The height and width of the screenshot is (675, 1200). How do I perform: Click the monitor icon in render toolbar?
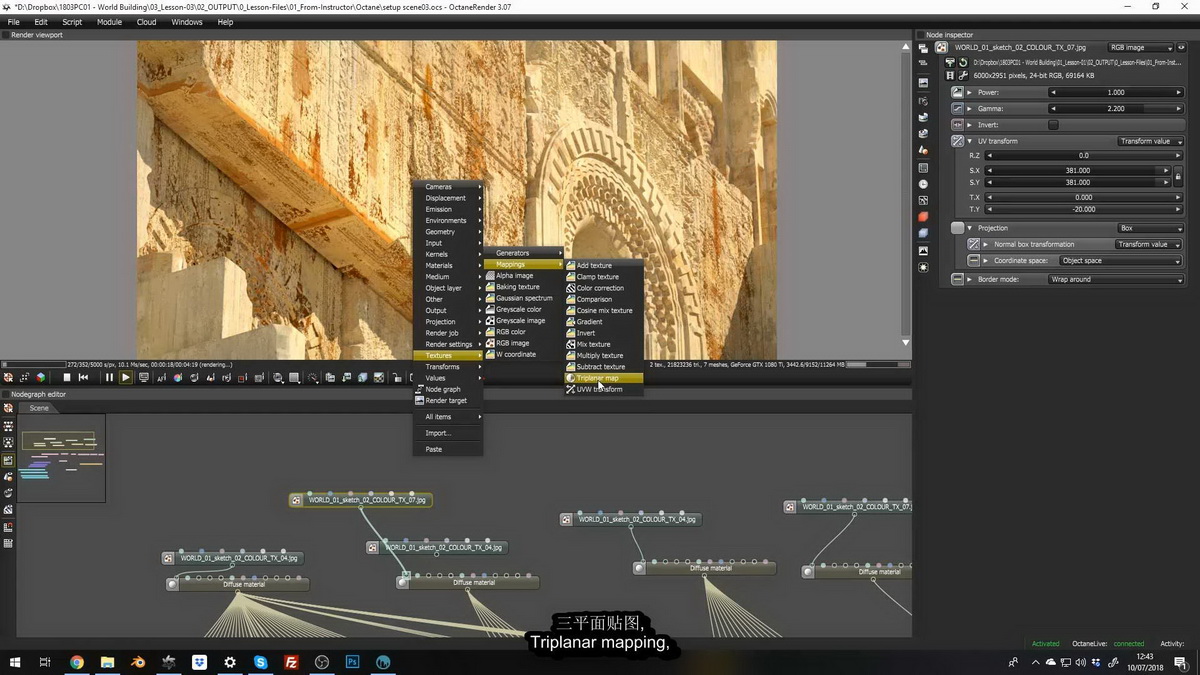click(143, 378)
